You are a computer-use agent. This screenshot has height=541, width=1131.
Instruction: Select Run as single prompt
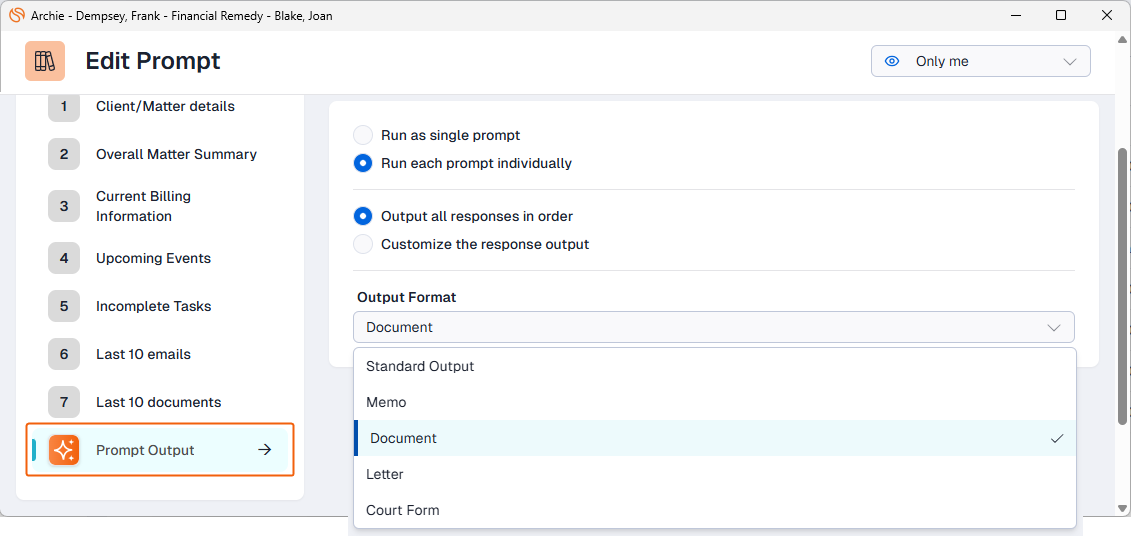click(x=363, y=135)
